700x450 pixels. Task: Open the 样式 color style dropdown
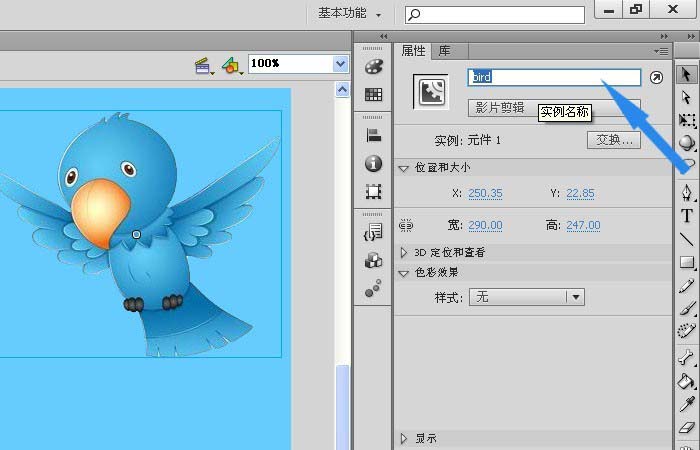coord(527,297)
